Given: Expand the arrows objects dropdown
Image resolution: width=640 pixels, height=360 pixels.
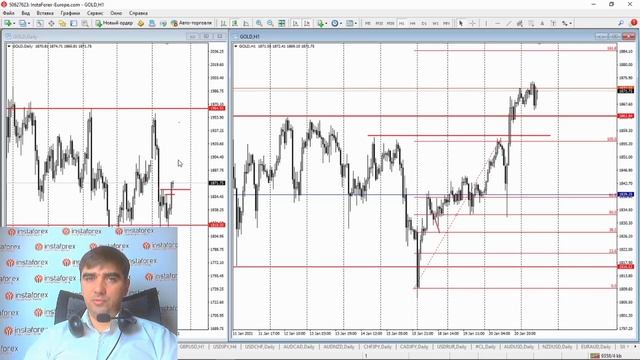Looking at the screenshot, I should click(x=570, y=23).
